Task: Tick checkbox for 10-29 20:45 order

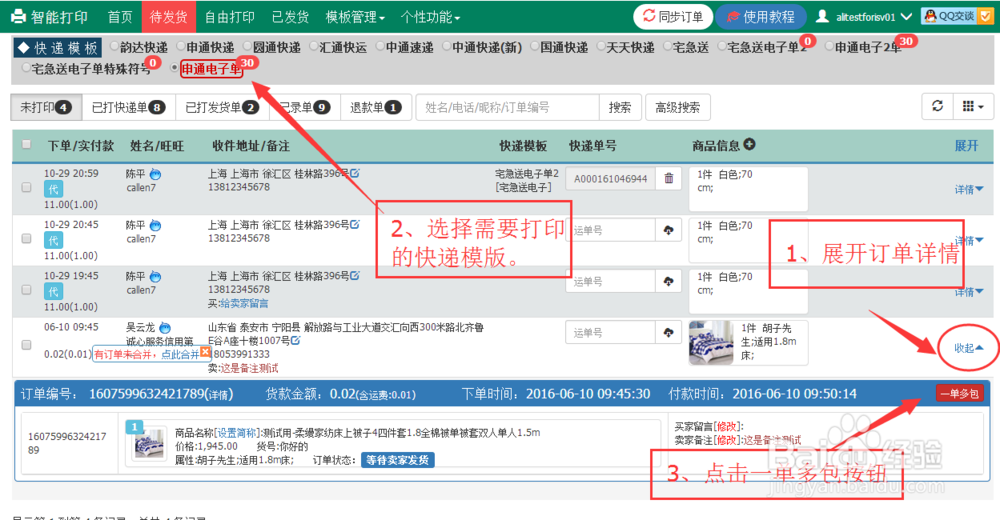Action: [26, 238]
